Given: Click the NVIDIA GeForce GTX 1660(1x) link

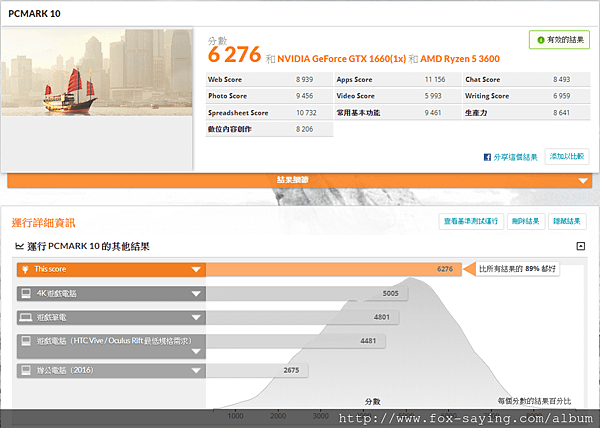Looking at the screenshot, I should coord(341,59).
